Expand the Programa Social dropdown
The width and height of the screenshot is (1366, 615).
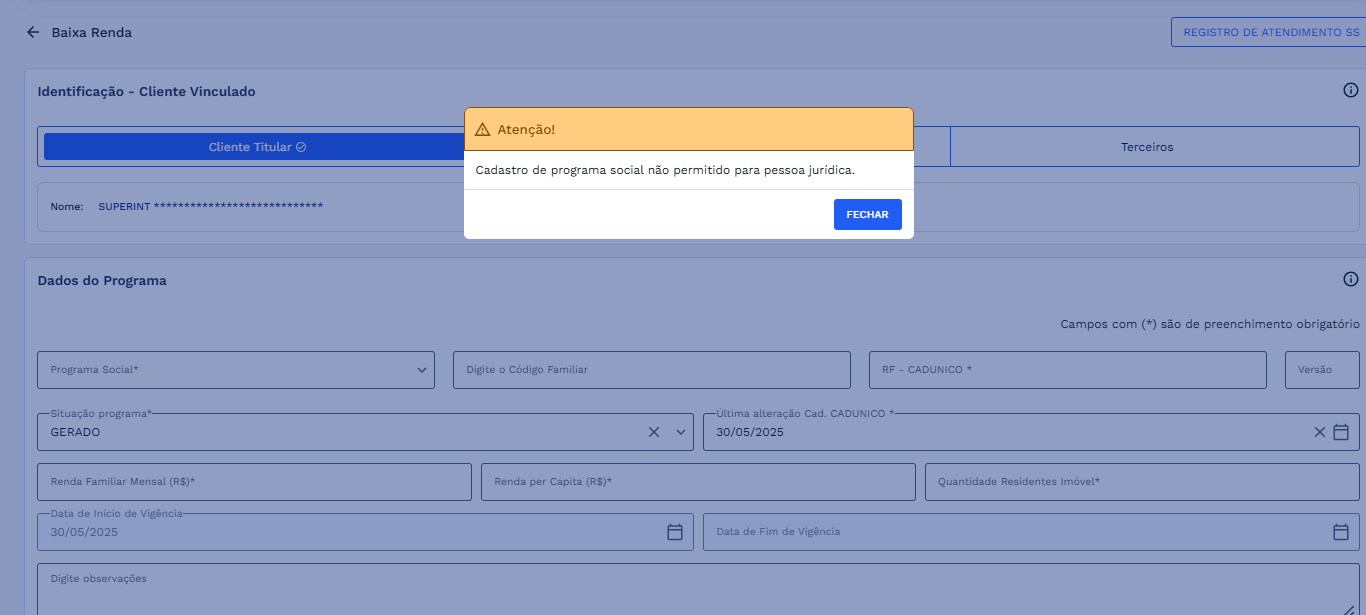[x=421, y=370]
